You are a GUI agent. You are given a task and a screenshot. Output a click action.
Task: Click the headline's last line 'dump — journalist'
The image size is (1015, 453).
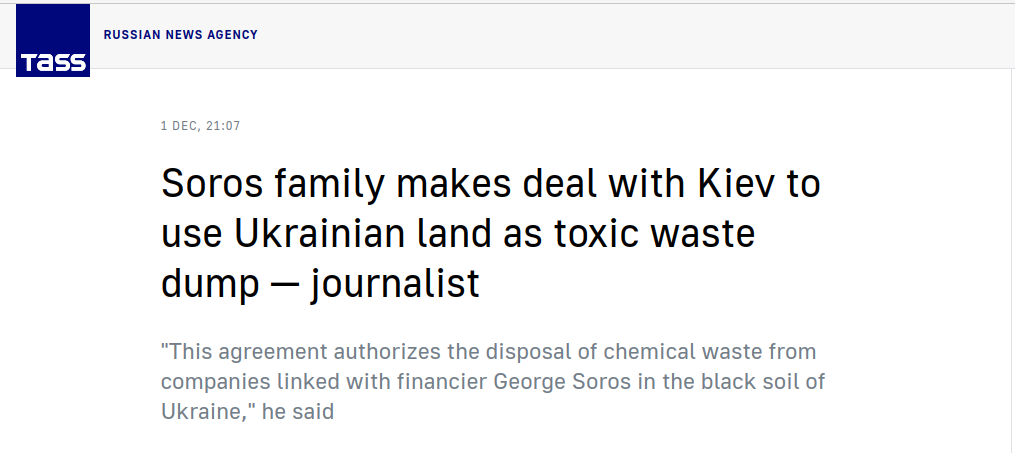point(320,283)
